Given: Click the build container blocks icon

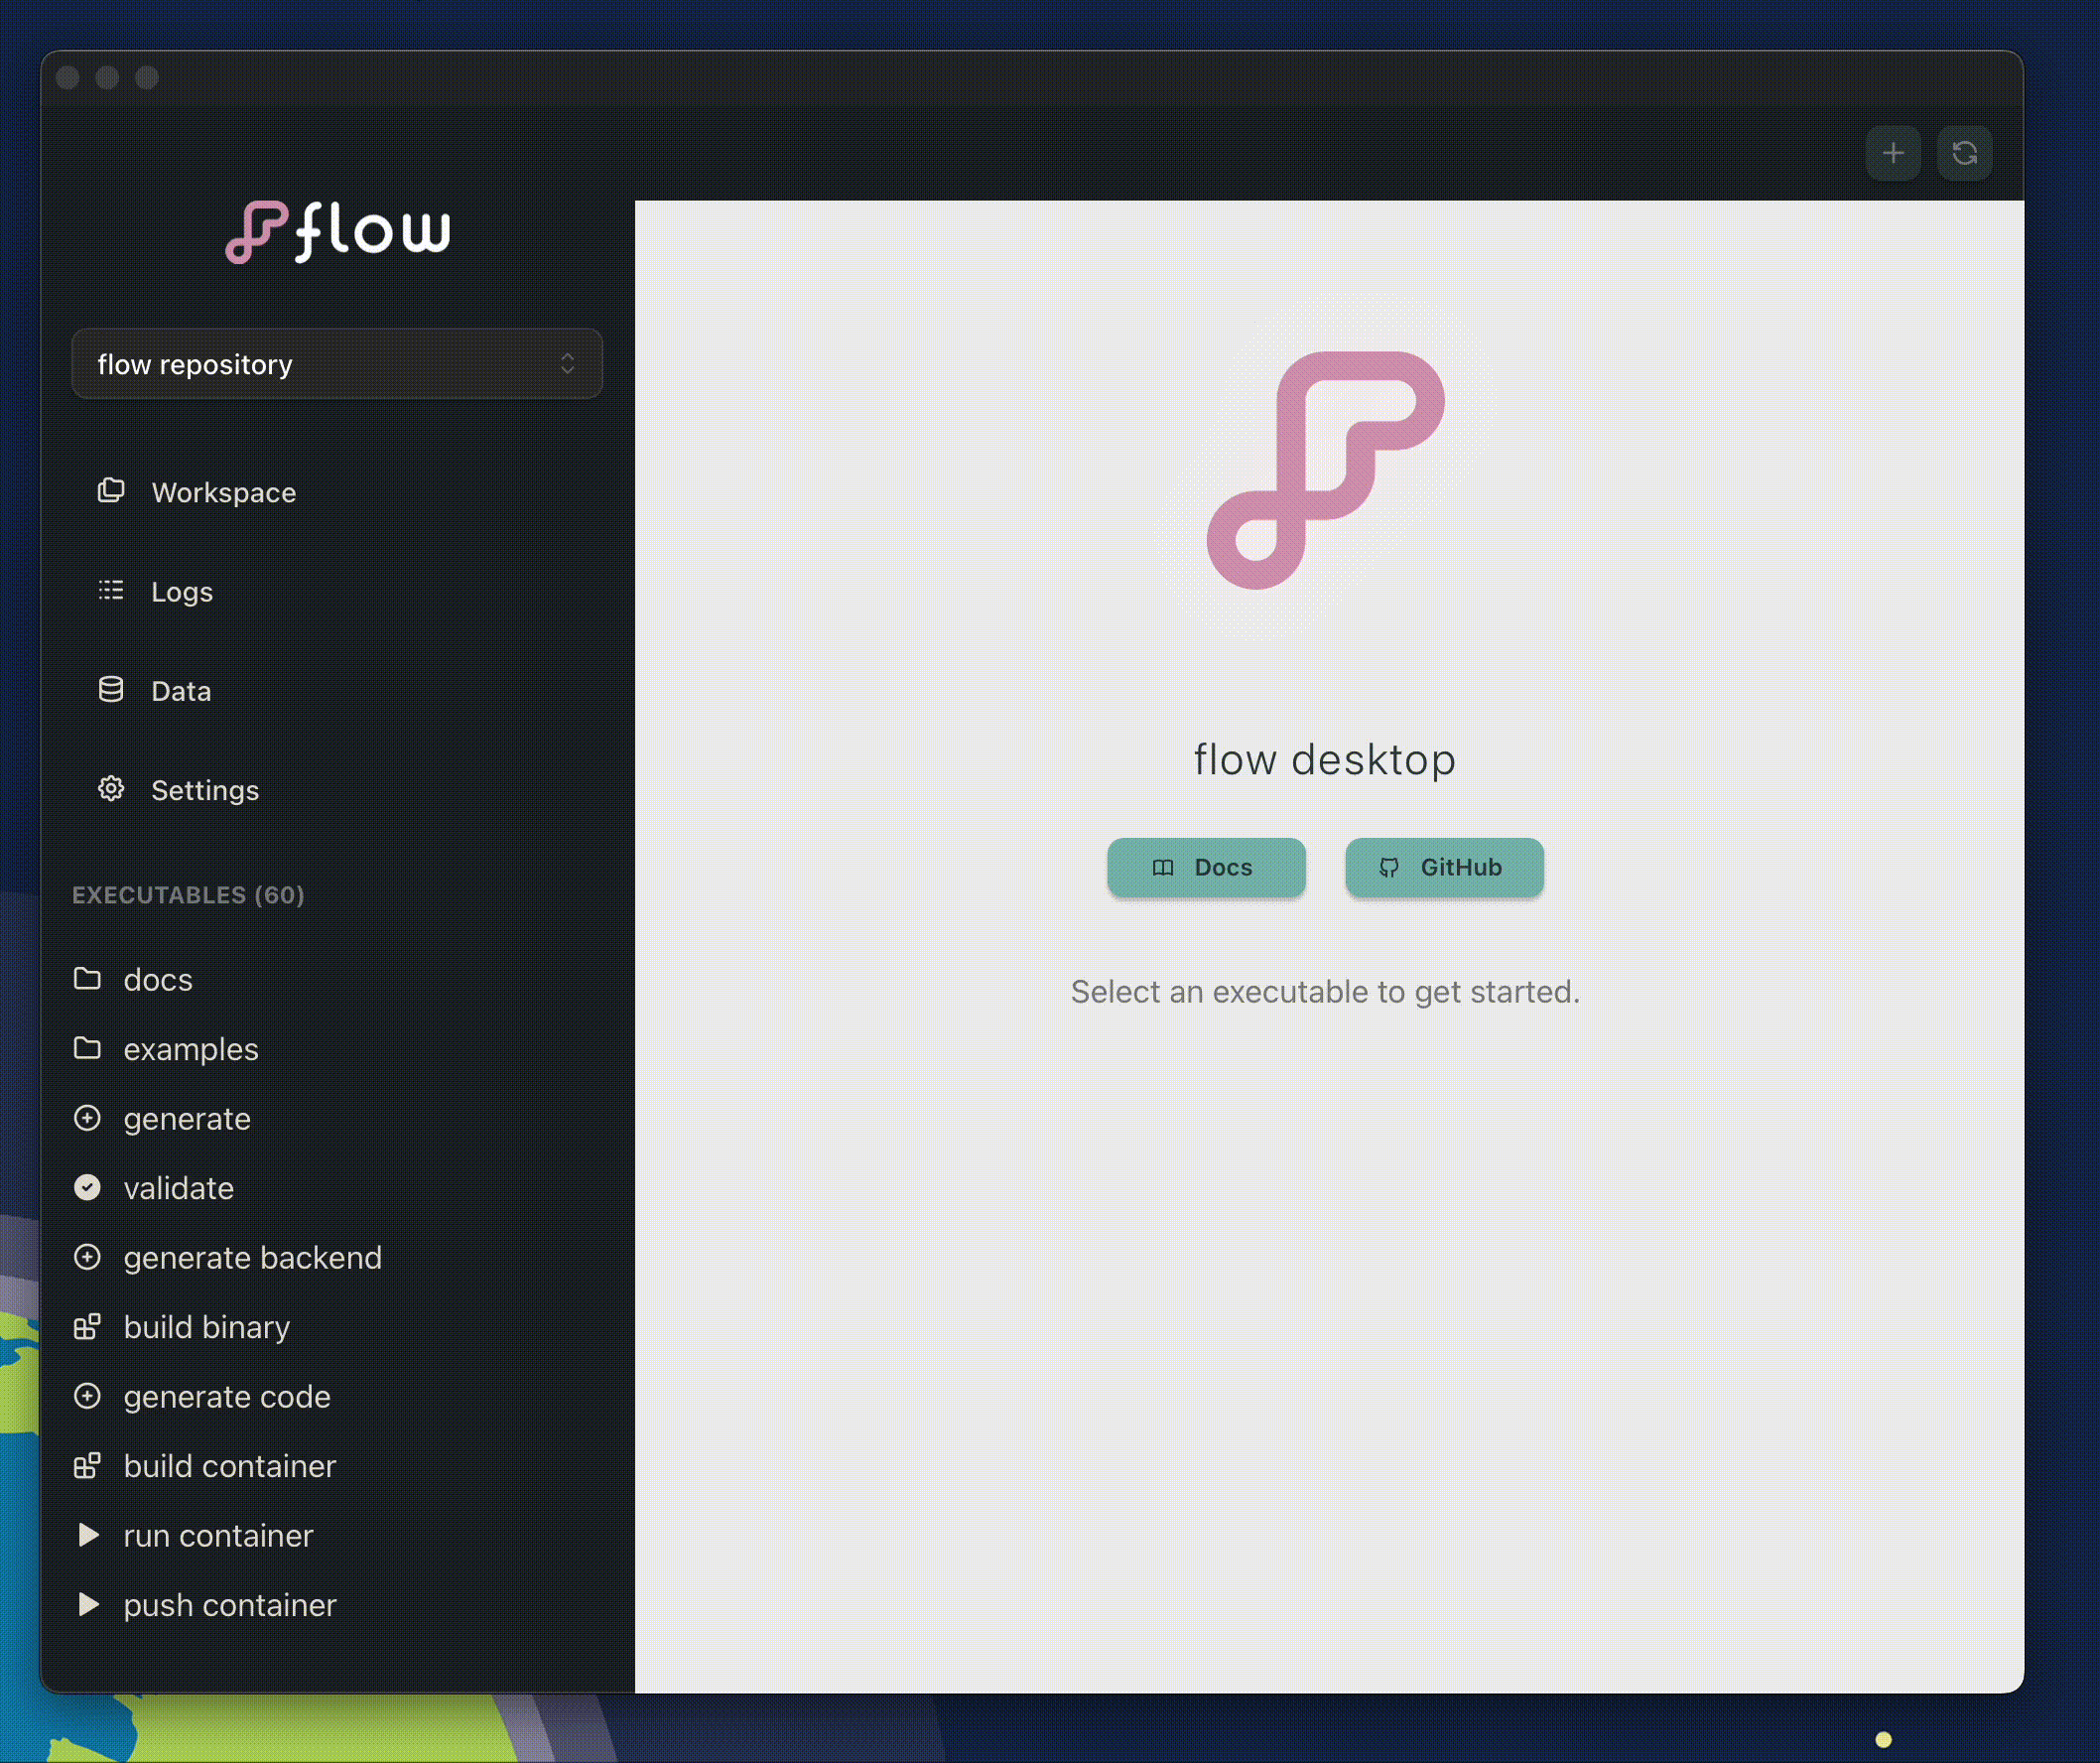Looking at the screenshot, I should click(x=88, y=1465).
